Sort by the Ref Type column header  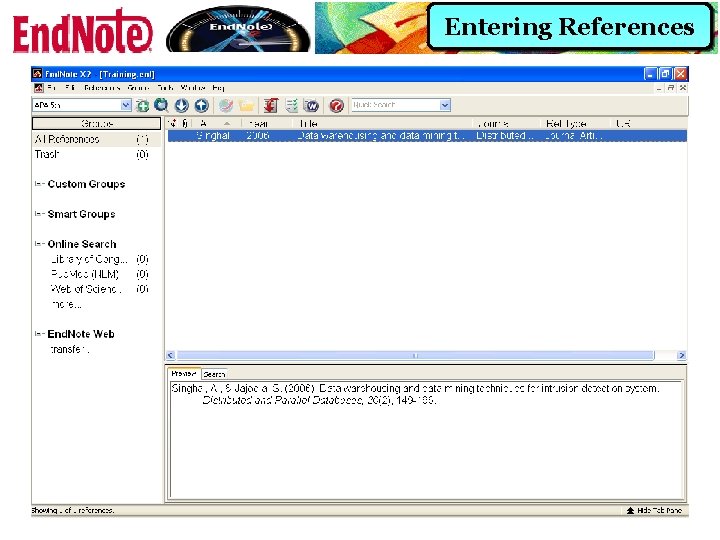pyautogui.click(x=576, y=124)
